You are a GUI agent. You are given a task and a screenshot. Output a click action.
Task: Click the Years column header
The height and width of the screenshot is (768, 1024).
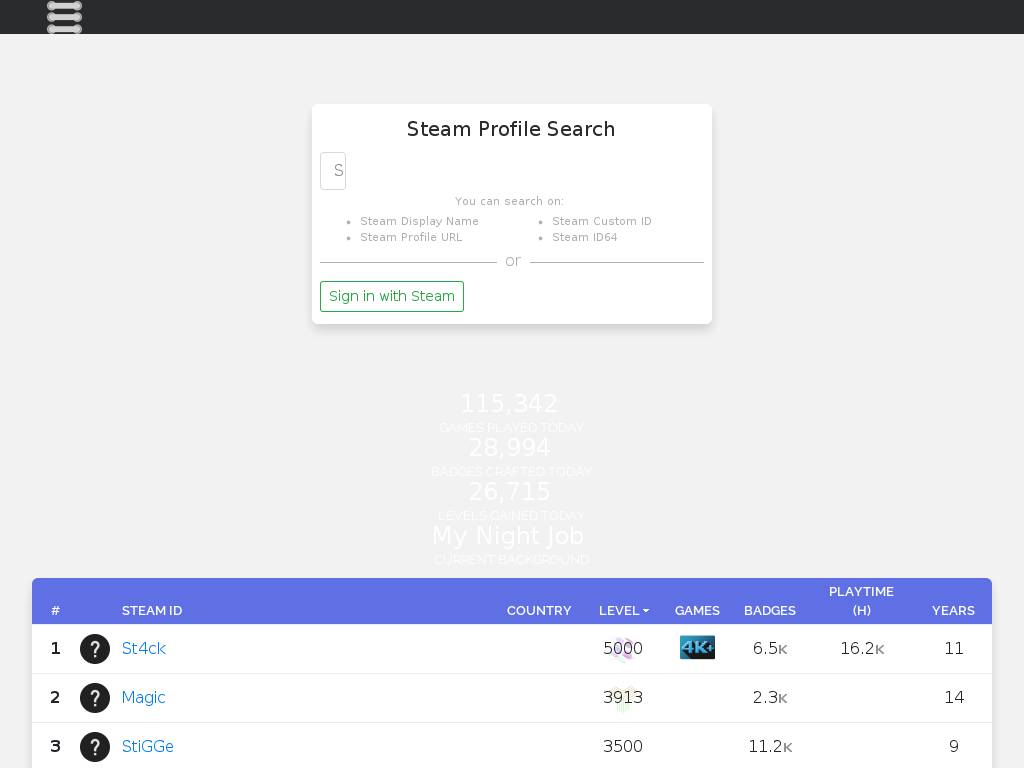tap(953, 610)
